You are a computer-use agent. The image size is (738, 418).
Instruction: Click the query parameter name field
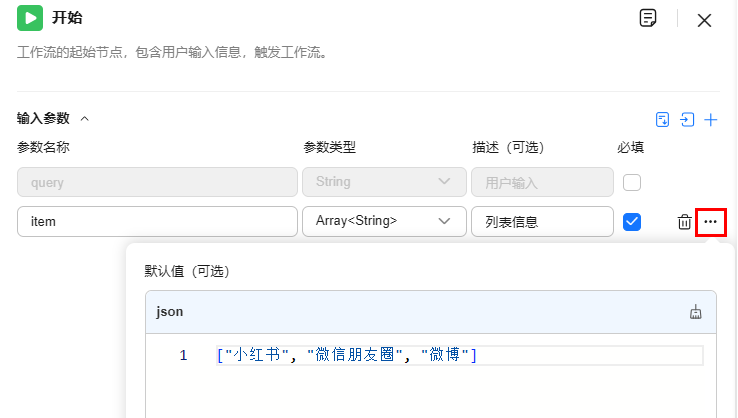tap(157, 182)
